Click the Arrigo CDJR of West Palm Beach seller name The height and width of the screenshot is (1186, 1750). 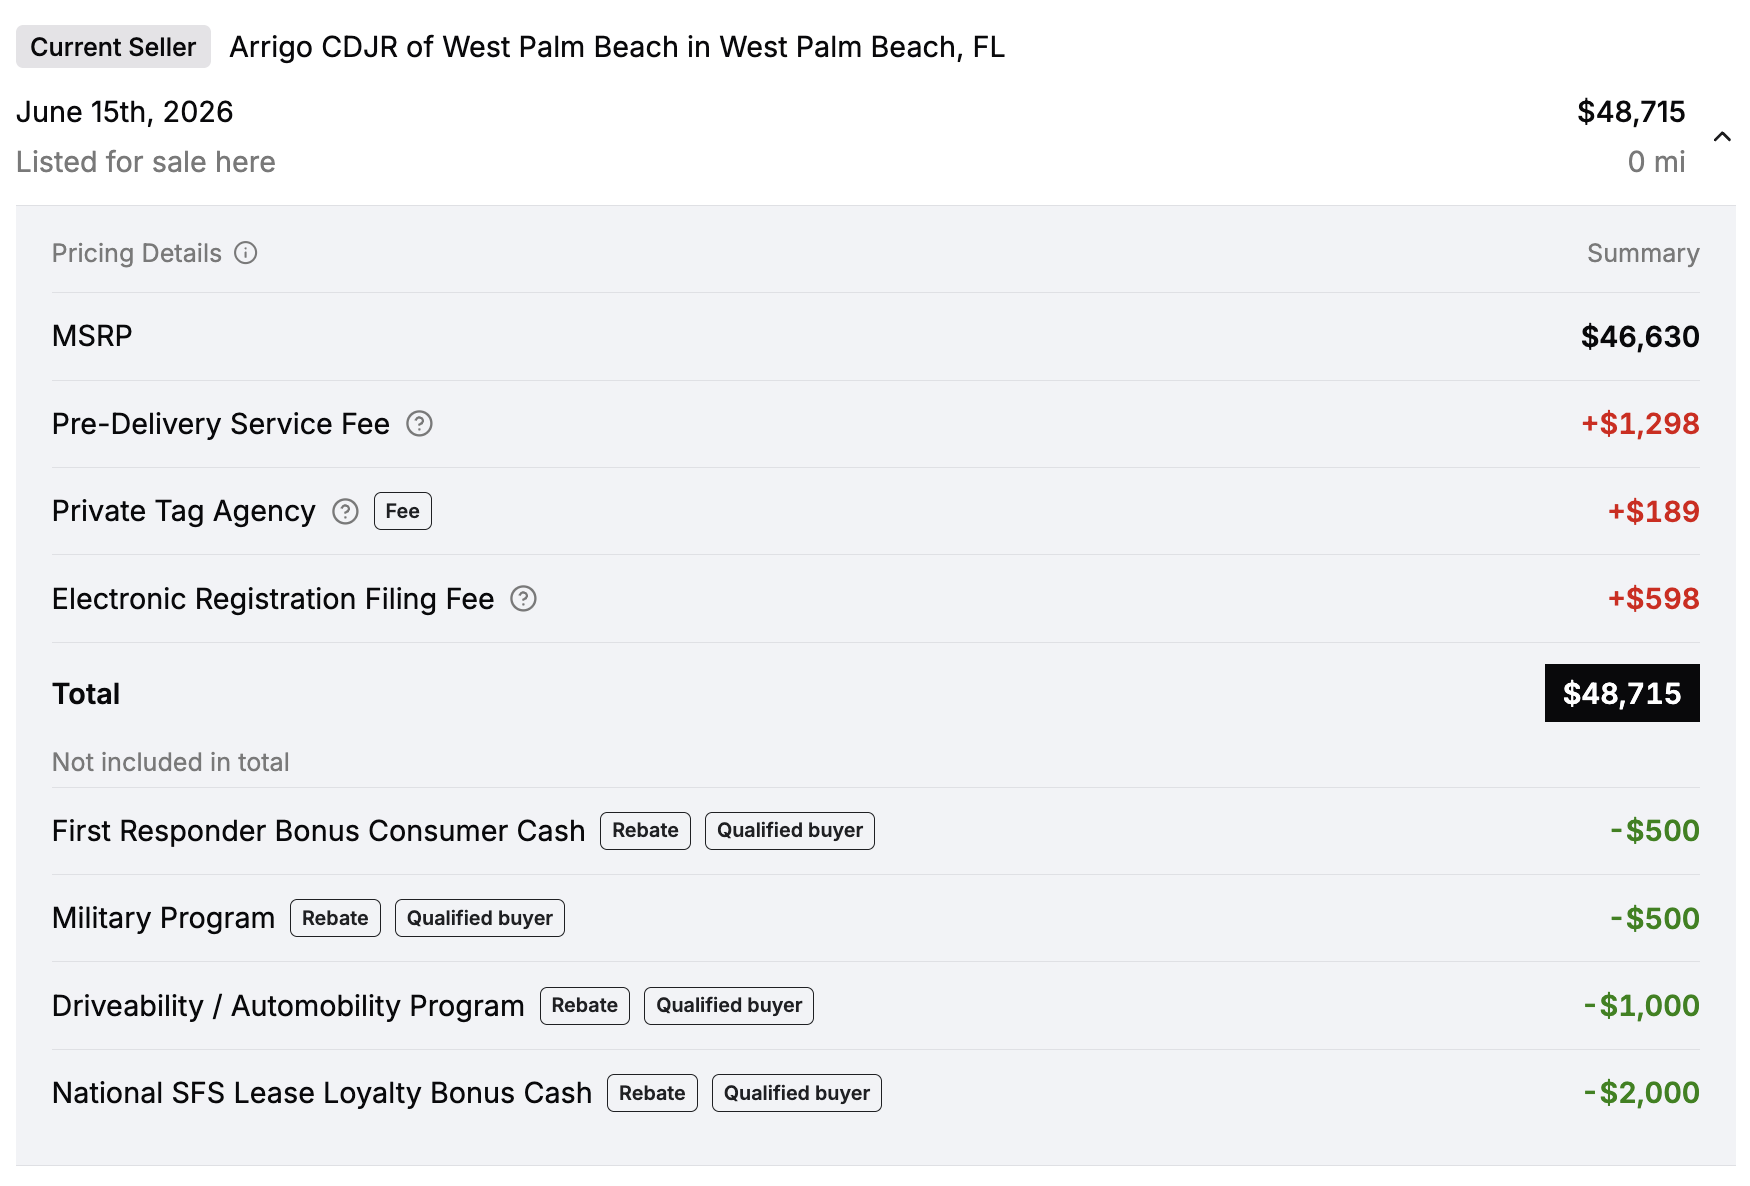[617, 47]
